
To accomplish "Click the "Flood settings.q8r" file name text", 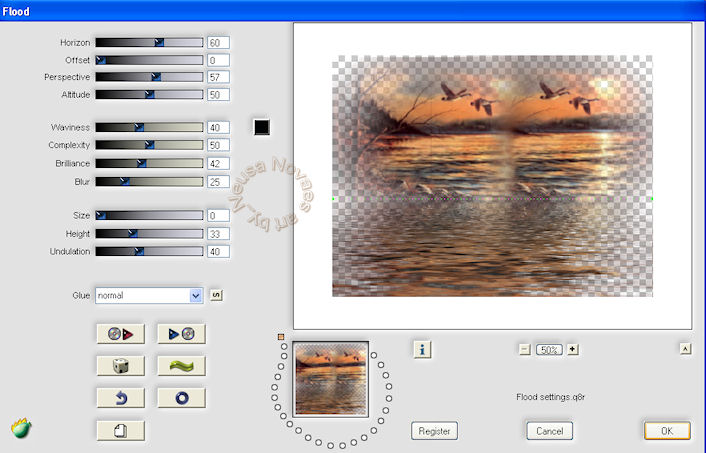I will (550, 397).
